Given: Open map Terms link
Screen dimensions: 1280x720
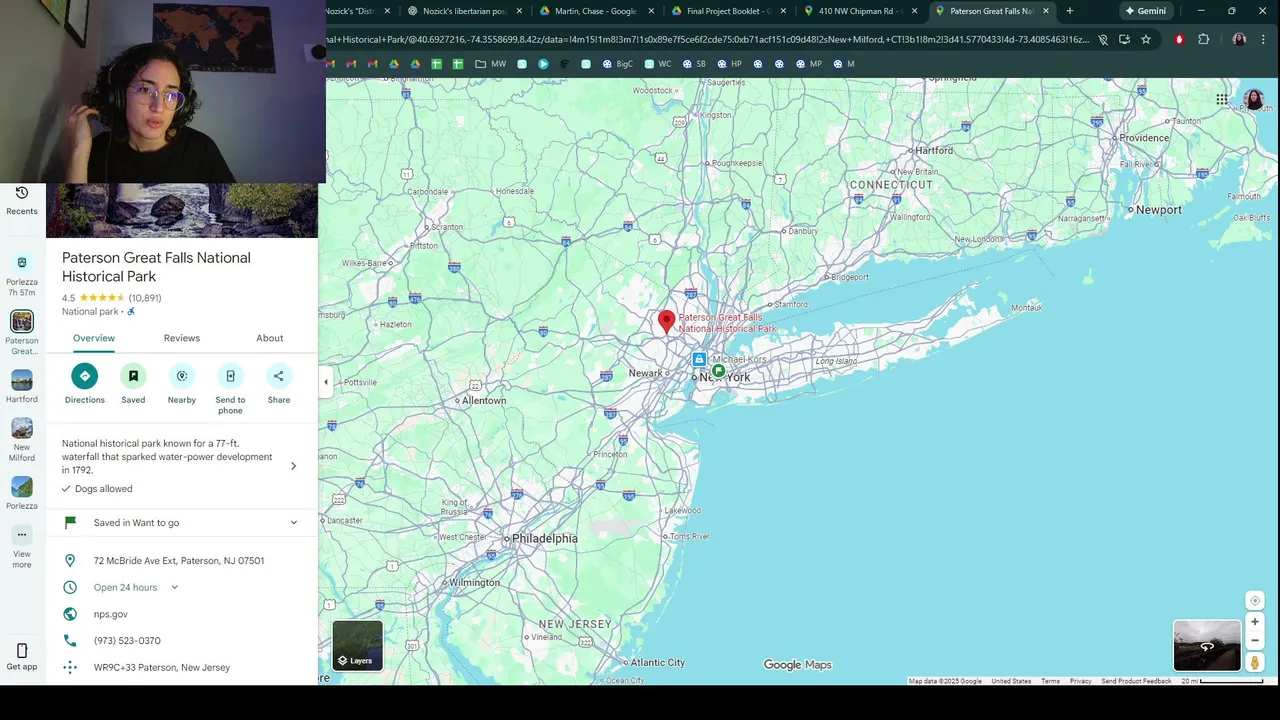Looking at the screenshot, I should 1050,681.
